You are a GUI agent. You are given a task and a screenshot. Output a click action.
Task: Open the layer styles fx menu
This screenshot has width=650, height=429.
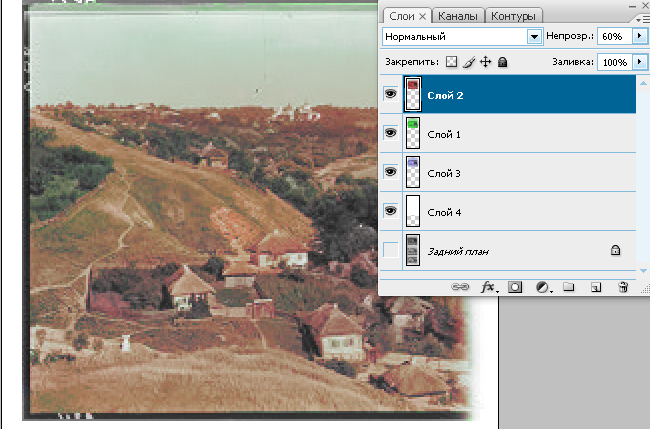click(x=490, y=287)
